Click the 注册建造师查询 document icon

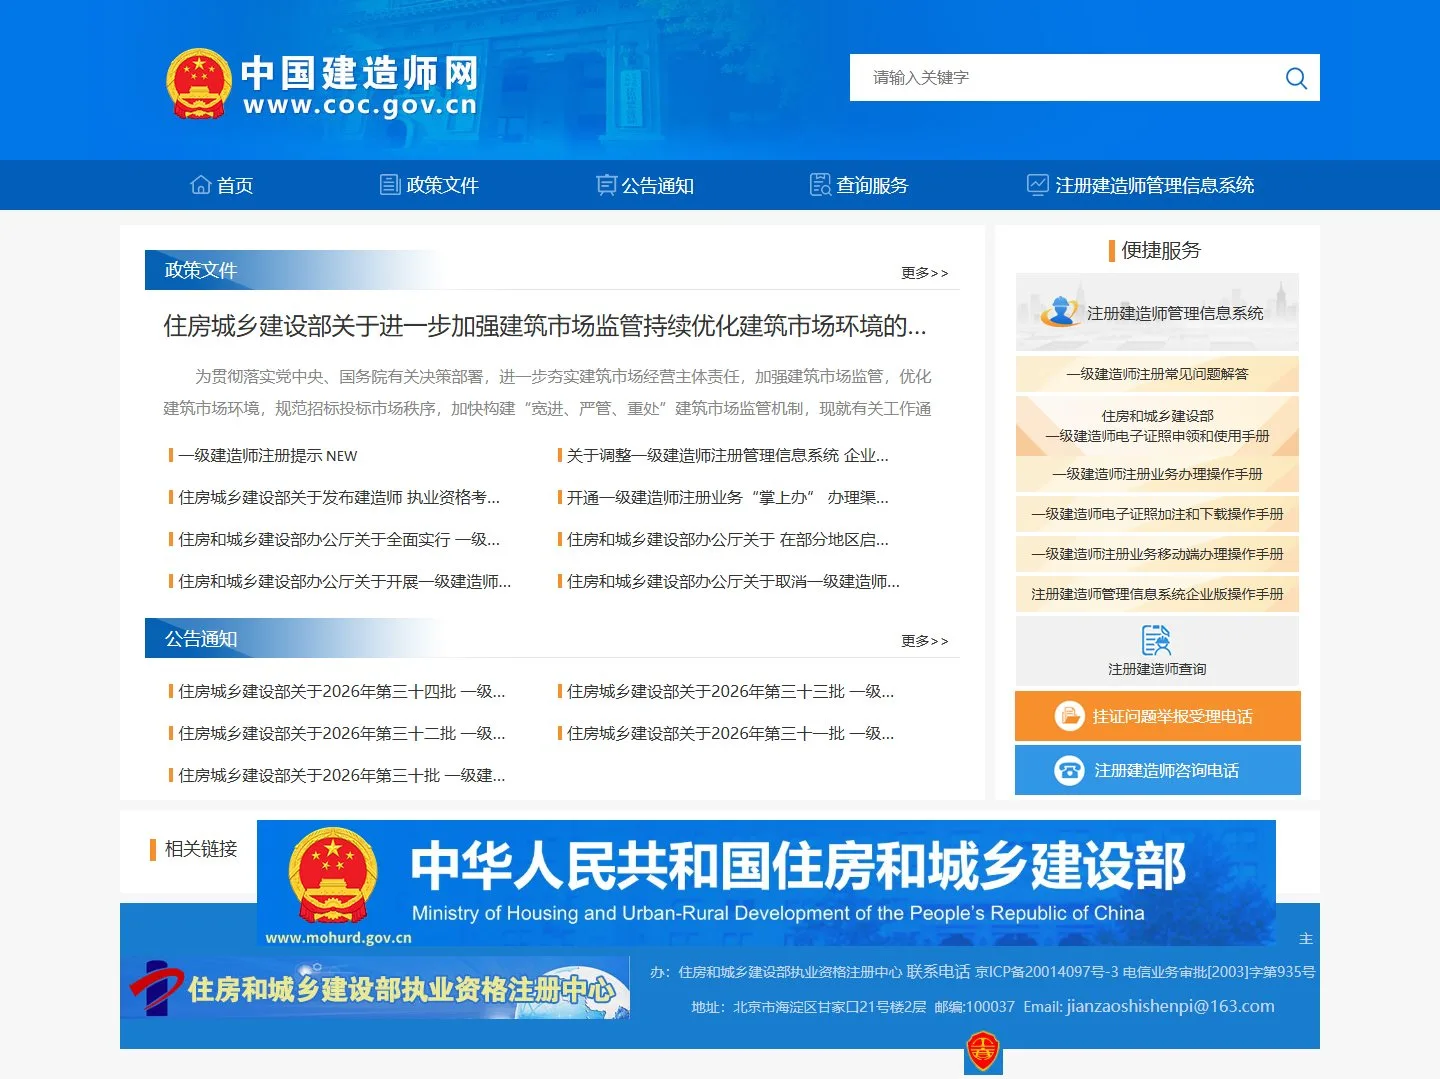click(1157, 640)
